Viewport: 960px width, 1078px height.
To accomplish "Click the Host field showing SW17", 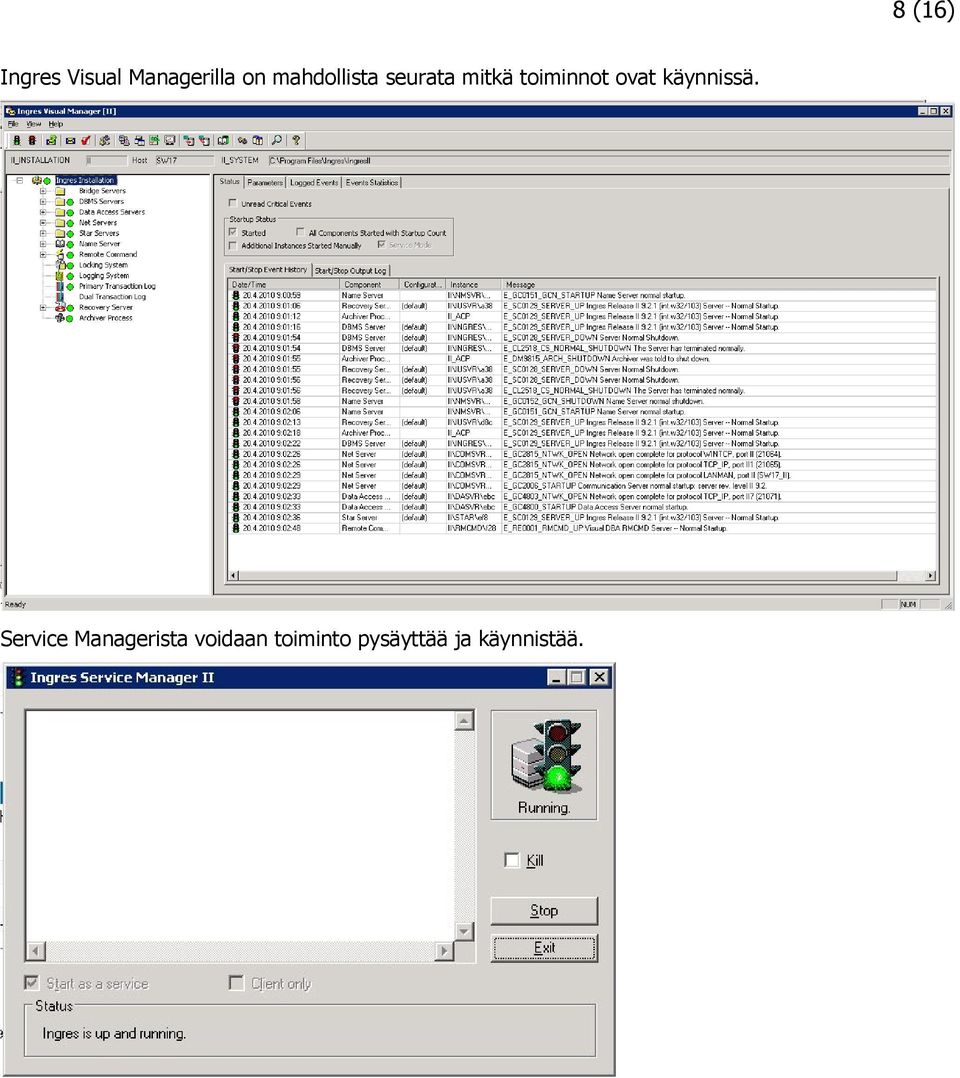I will (x=183, y=161).
